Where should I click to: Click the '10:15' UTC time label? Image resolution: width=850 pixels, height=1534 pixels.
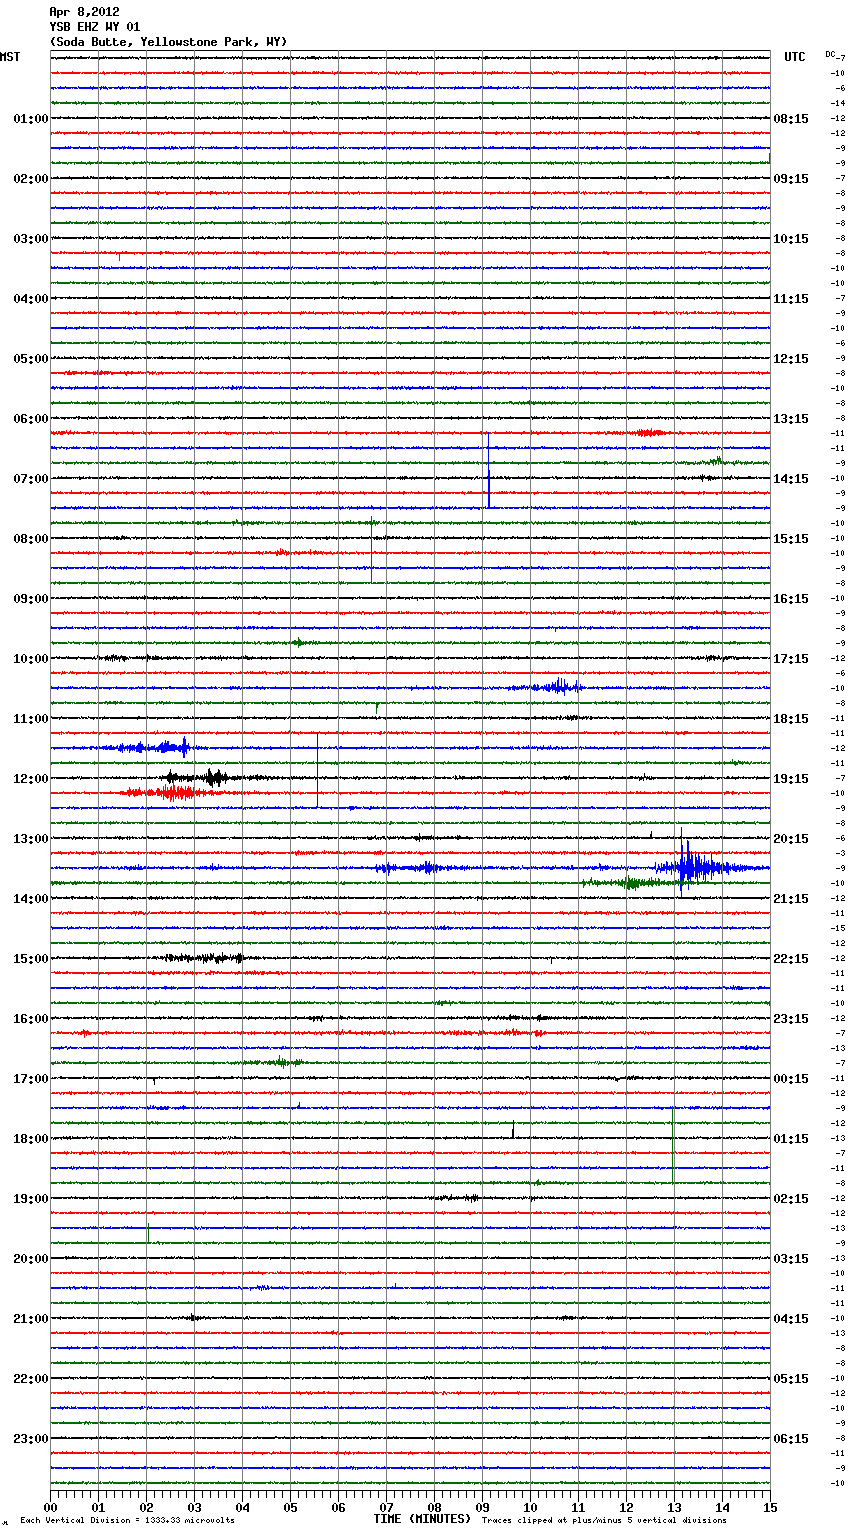(791, 239)
